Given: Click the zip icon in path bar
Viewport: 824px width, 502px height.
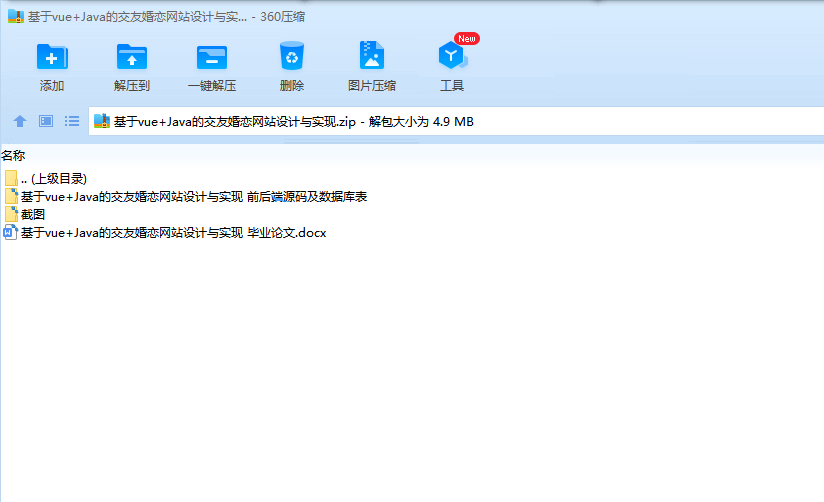Looking at the screenshot, I should click(101, 121).
